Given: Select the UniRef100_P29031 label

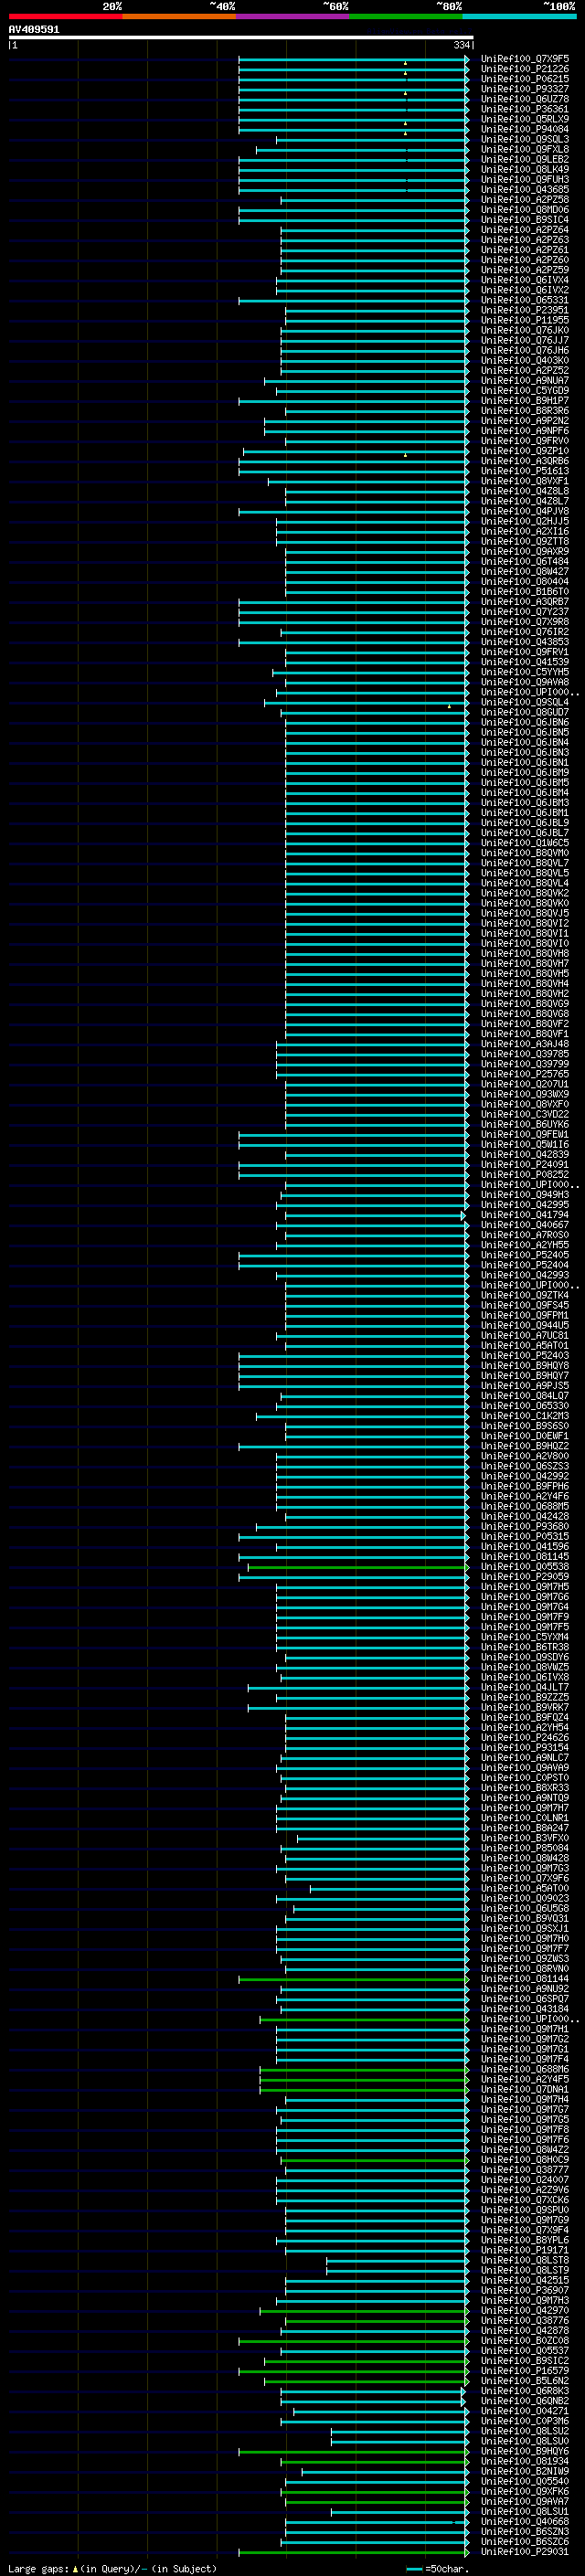Looking at the screenshot, I should [x=525, y=2552].
